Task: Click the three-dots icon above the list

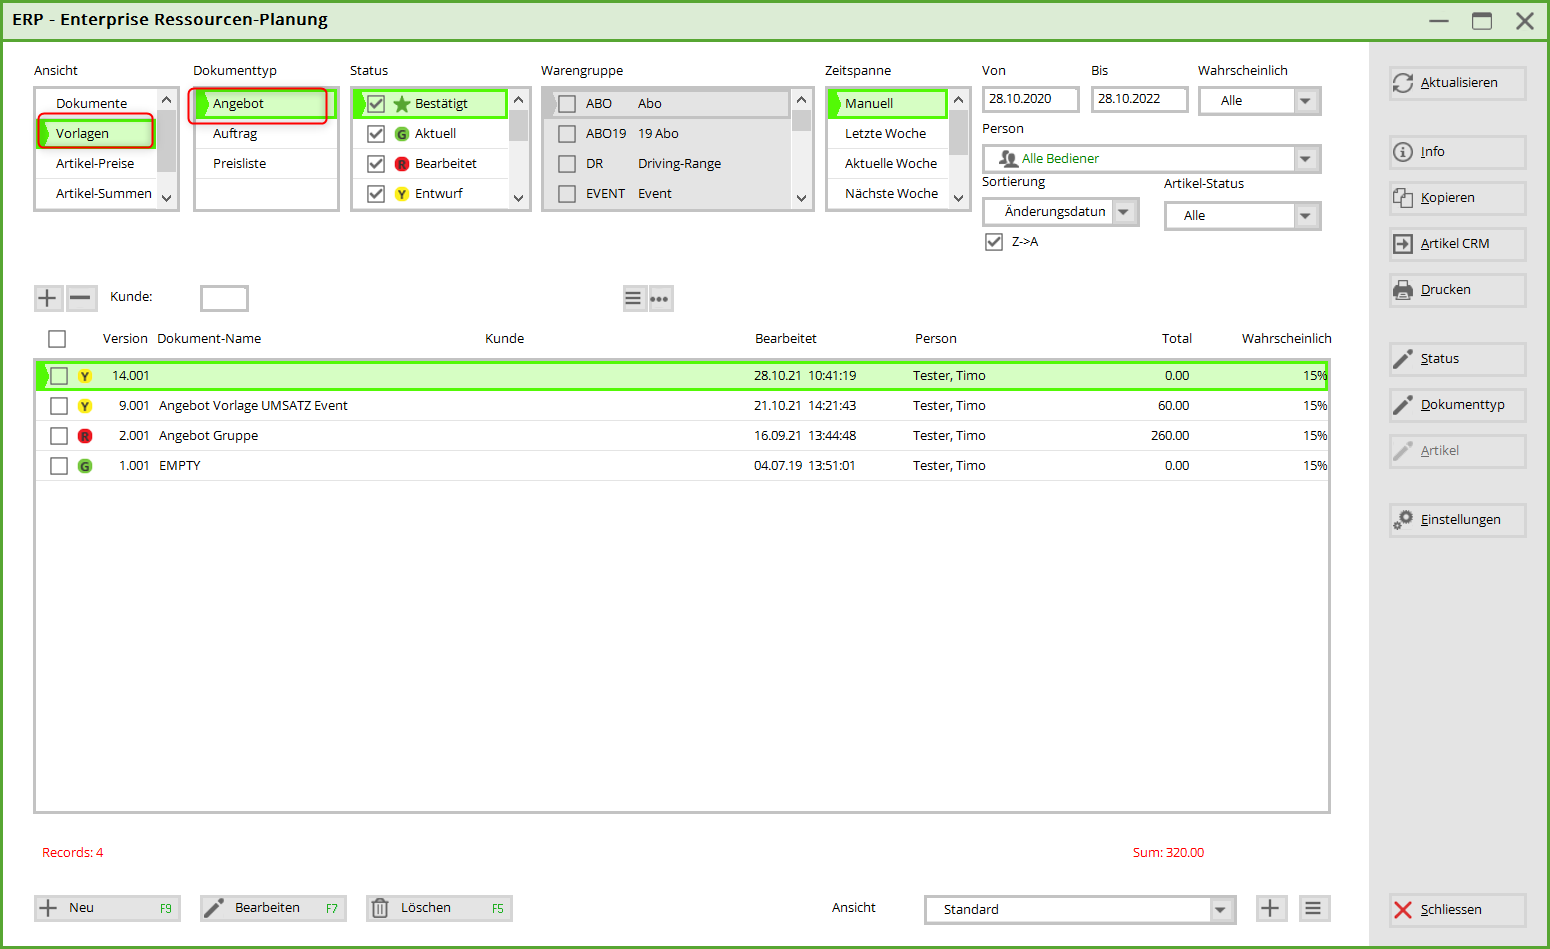Action: click(x=660, y=299)
